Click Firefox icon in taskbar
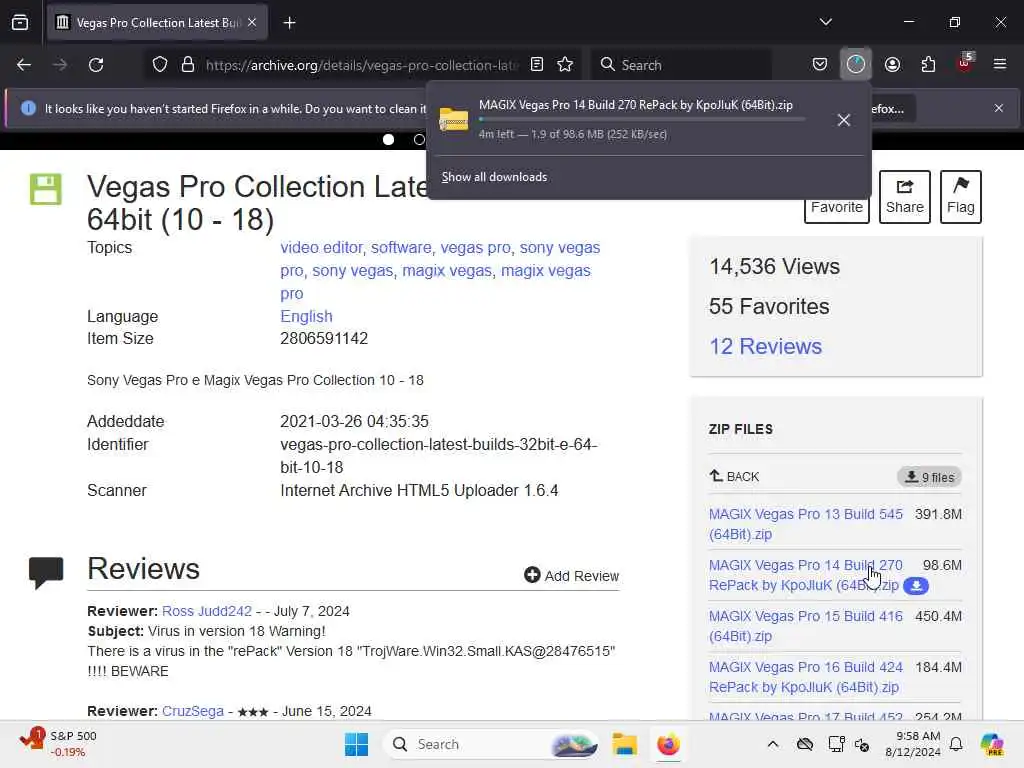 (669, 744)
